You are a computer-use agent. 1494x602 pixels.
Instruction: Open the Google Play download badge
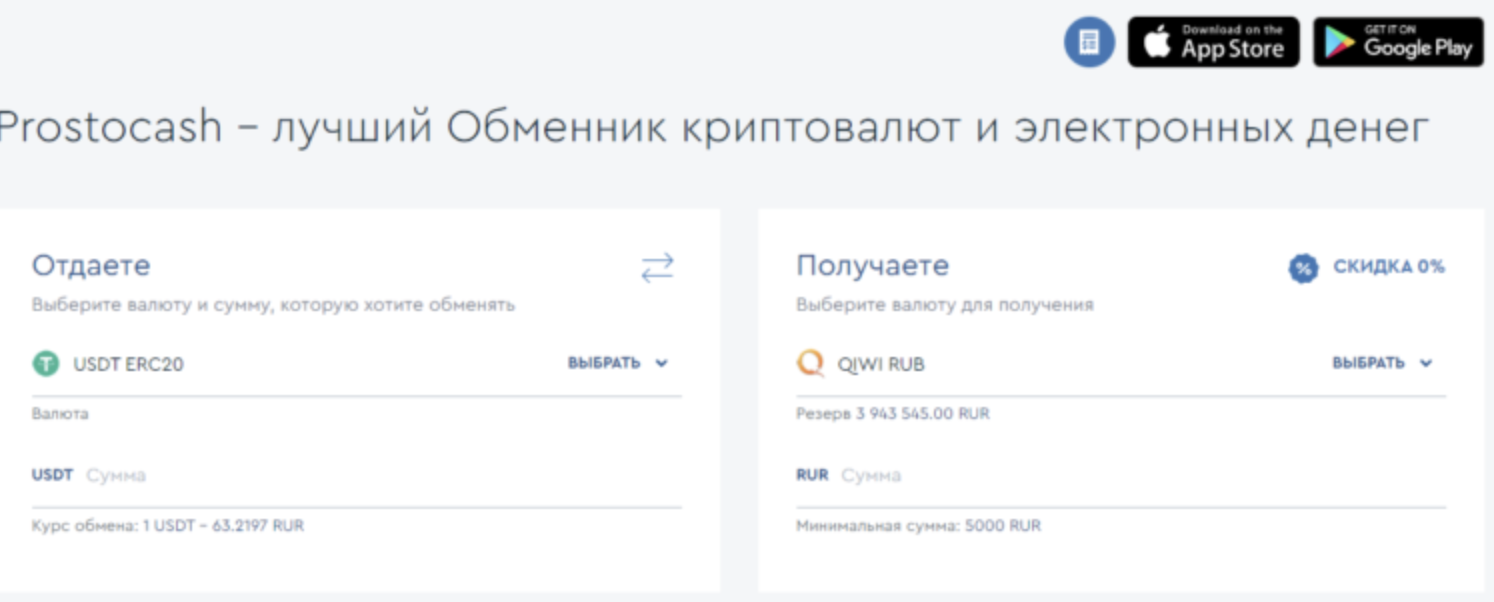[x=1397, y=42]
